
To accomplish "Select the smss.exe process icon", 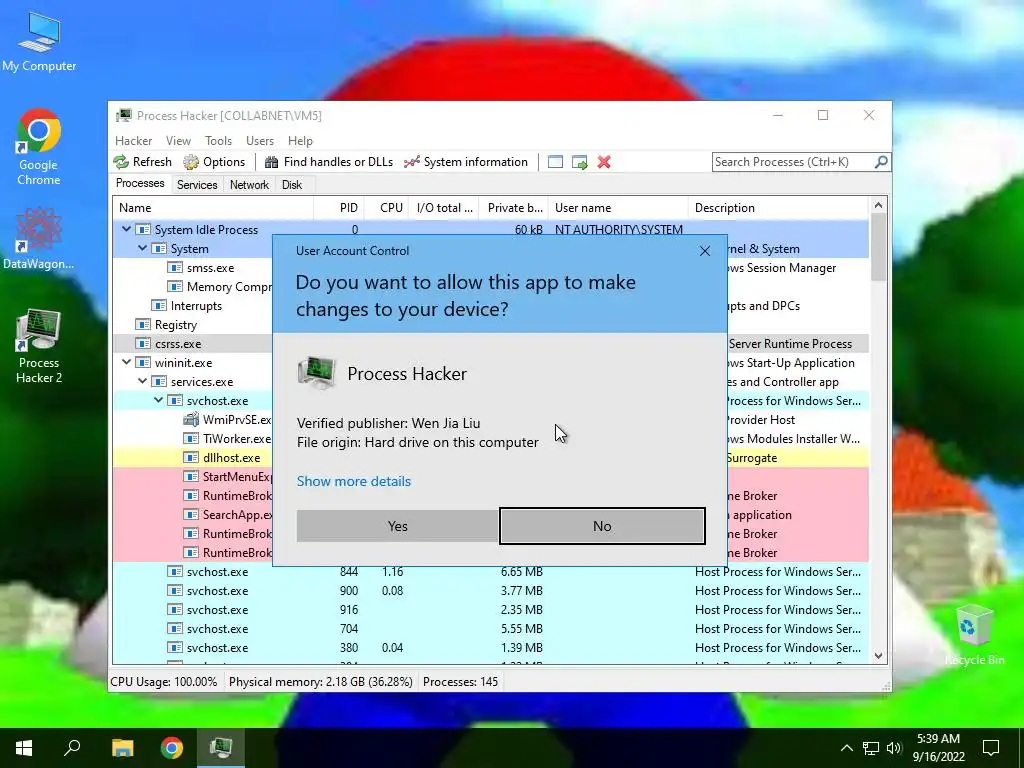I will point(174,268).
